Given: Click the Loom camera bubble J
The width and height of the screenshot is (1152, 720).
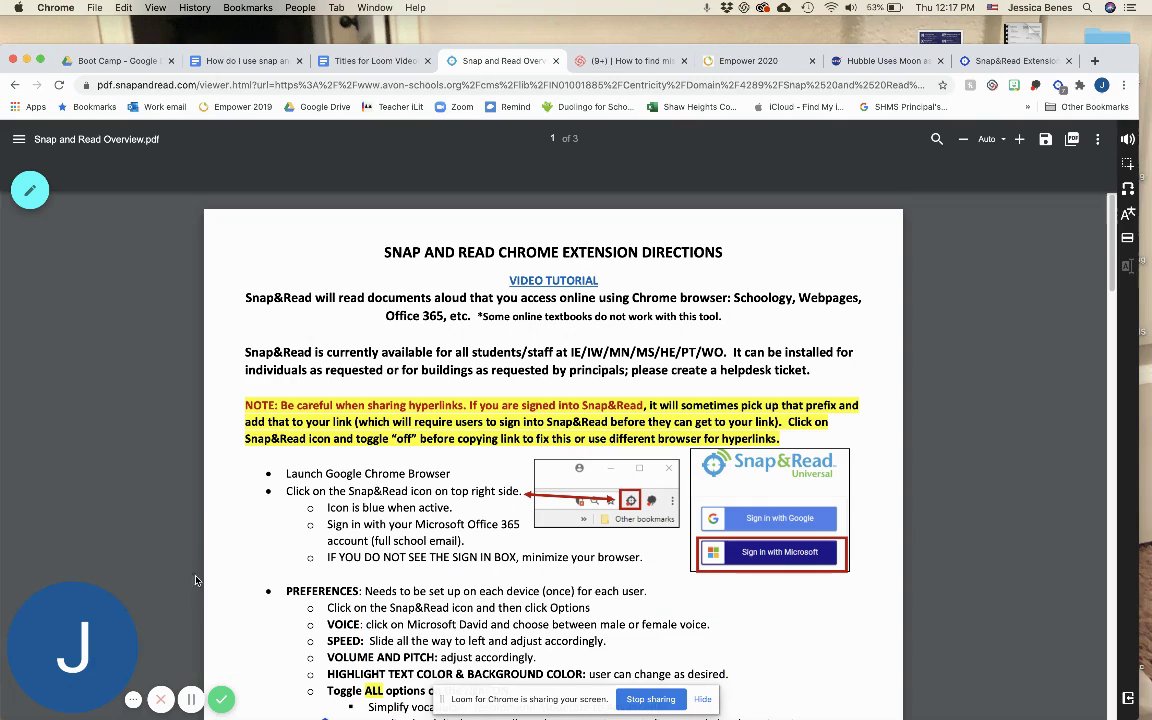Looking at the screenshot, I should (x=72, y=647).
